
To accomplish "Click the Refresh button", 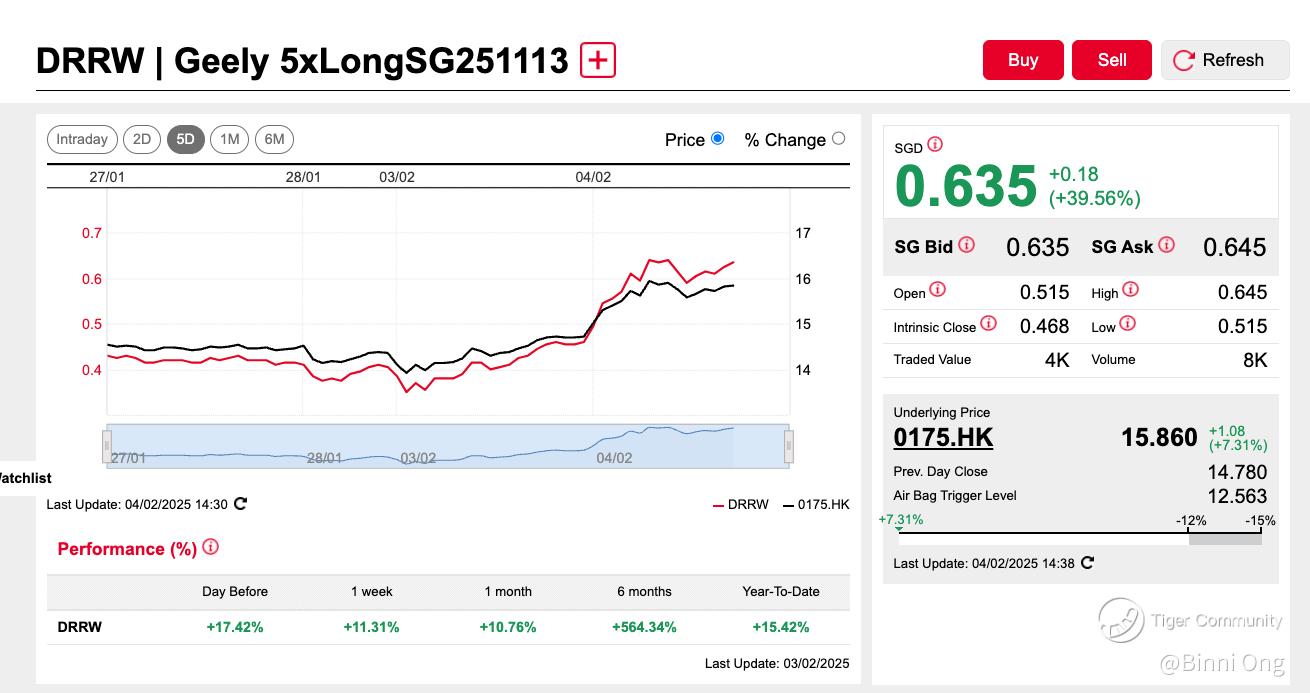I will tap(1225, 60).
